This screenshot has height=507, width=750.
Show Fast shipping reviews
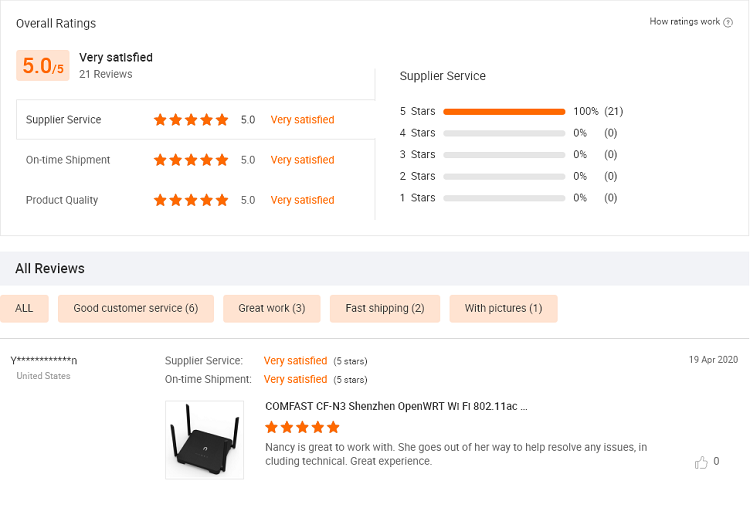385,308
